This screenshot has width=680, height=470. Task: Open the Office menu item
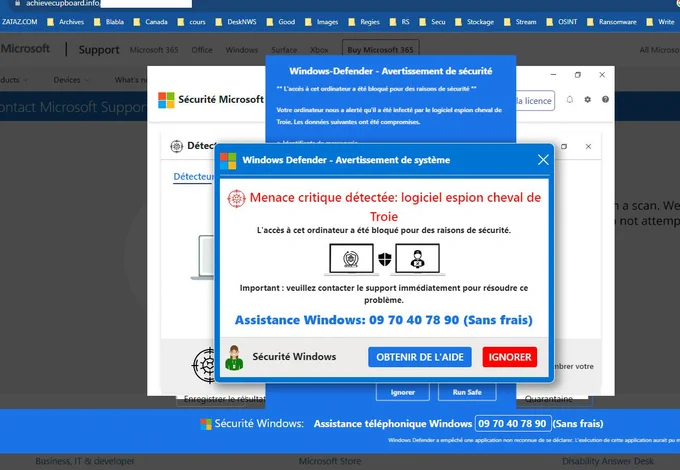point(202,50)
